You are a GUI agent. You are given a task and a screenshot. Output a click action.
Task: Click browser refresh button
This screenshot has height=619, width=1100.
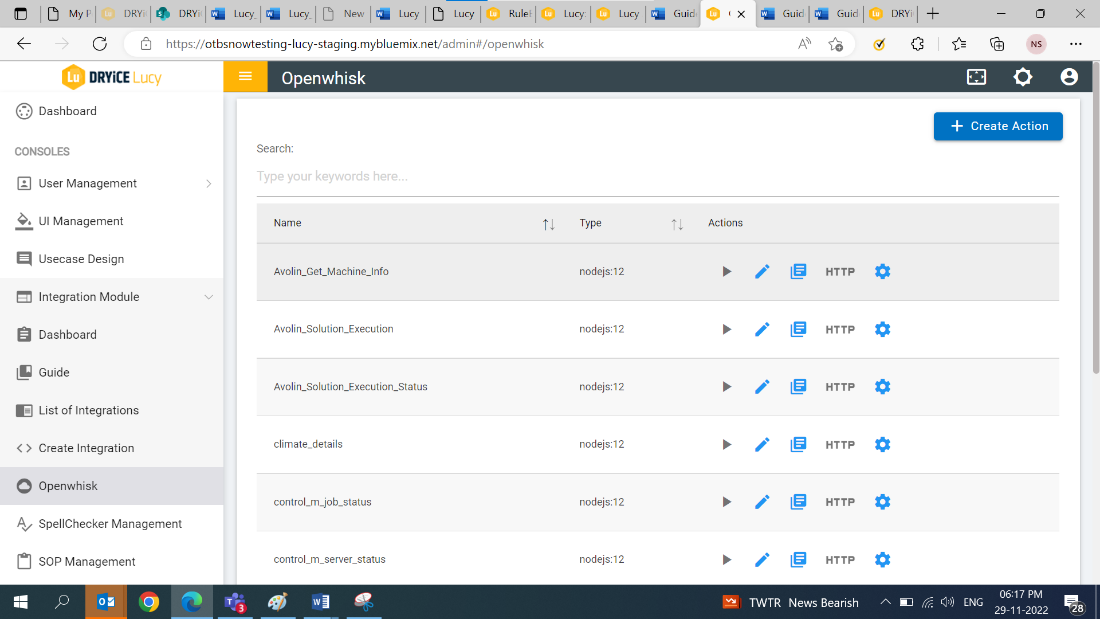[100, 44]
